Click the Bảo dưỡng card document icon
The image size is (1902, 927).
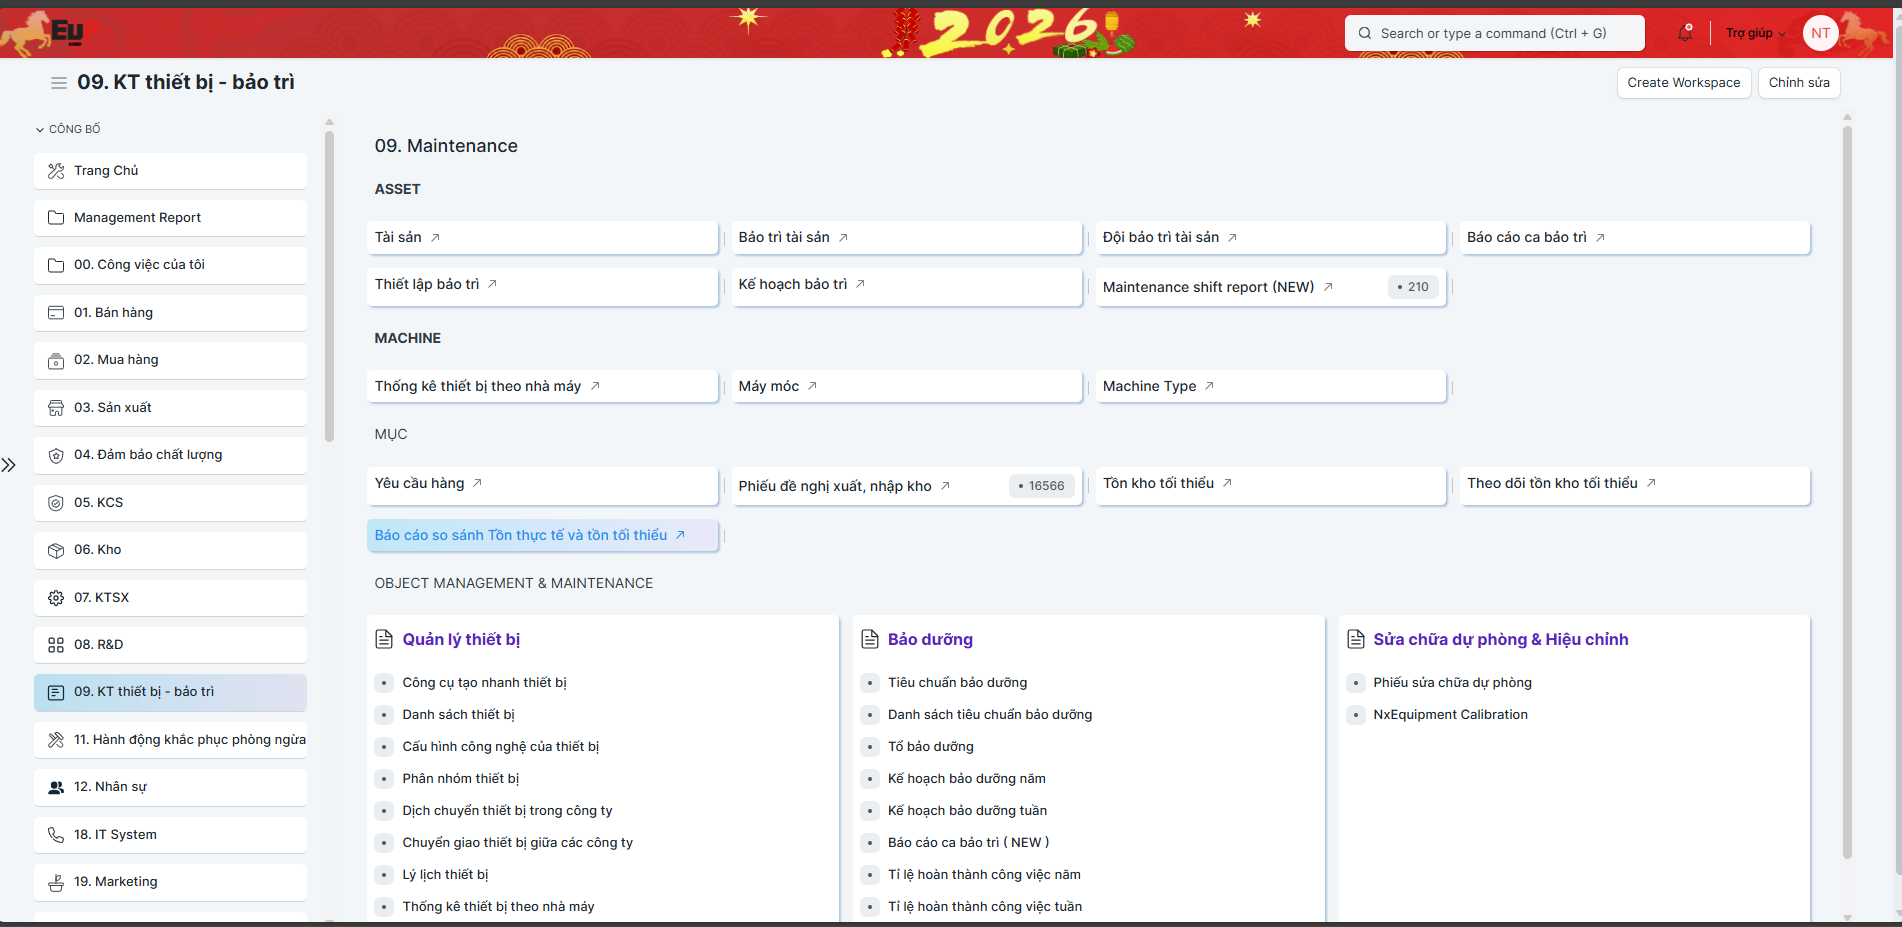870,640
